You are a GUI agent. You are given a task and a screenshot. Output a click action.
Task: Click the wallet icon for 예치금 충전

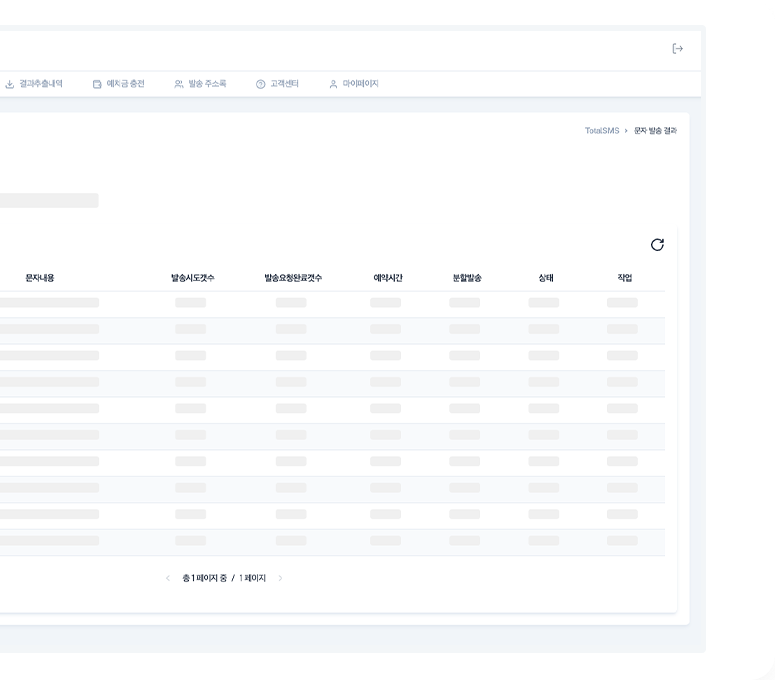97,84
